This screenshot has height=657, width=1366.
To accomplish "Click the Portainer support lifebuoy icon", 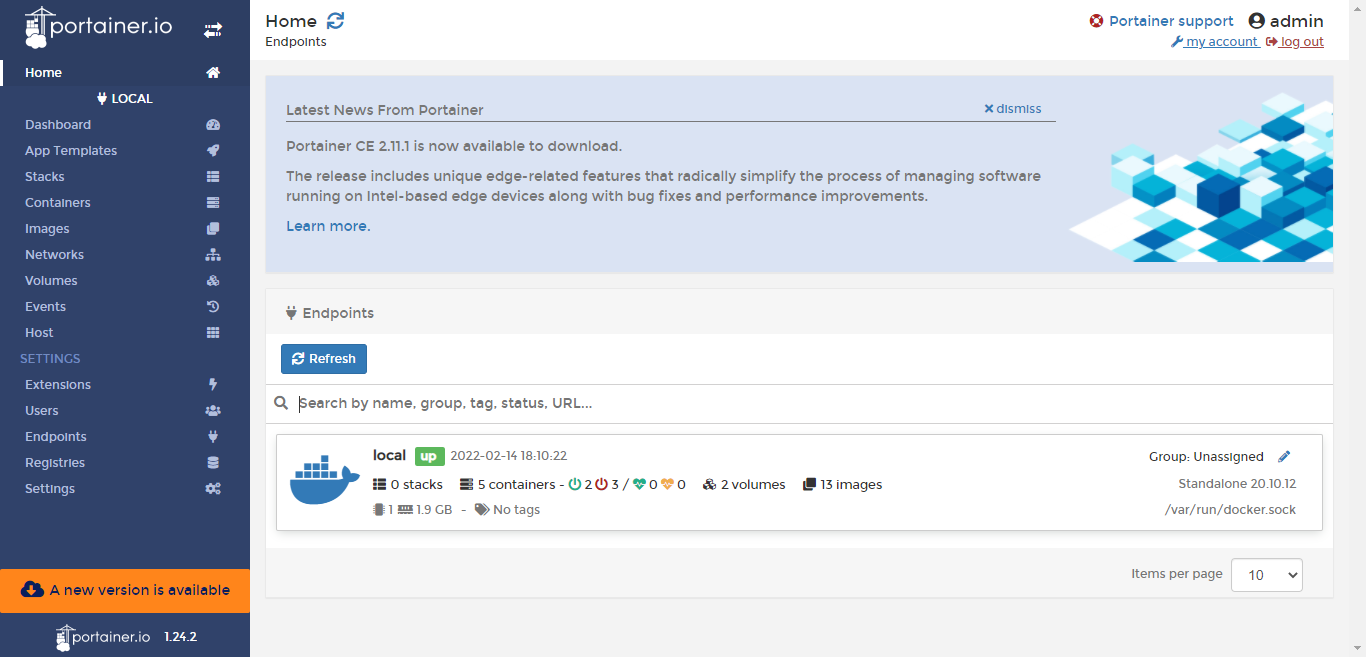I will coord(1097,21).
